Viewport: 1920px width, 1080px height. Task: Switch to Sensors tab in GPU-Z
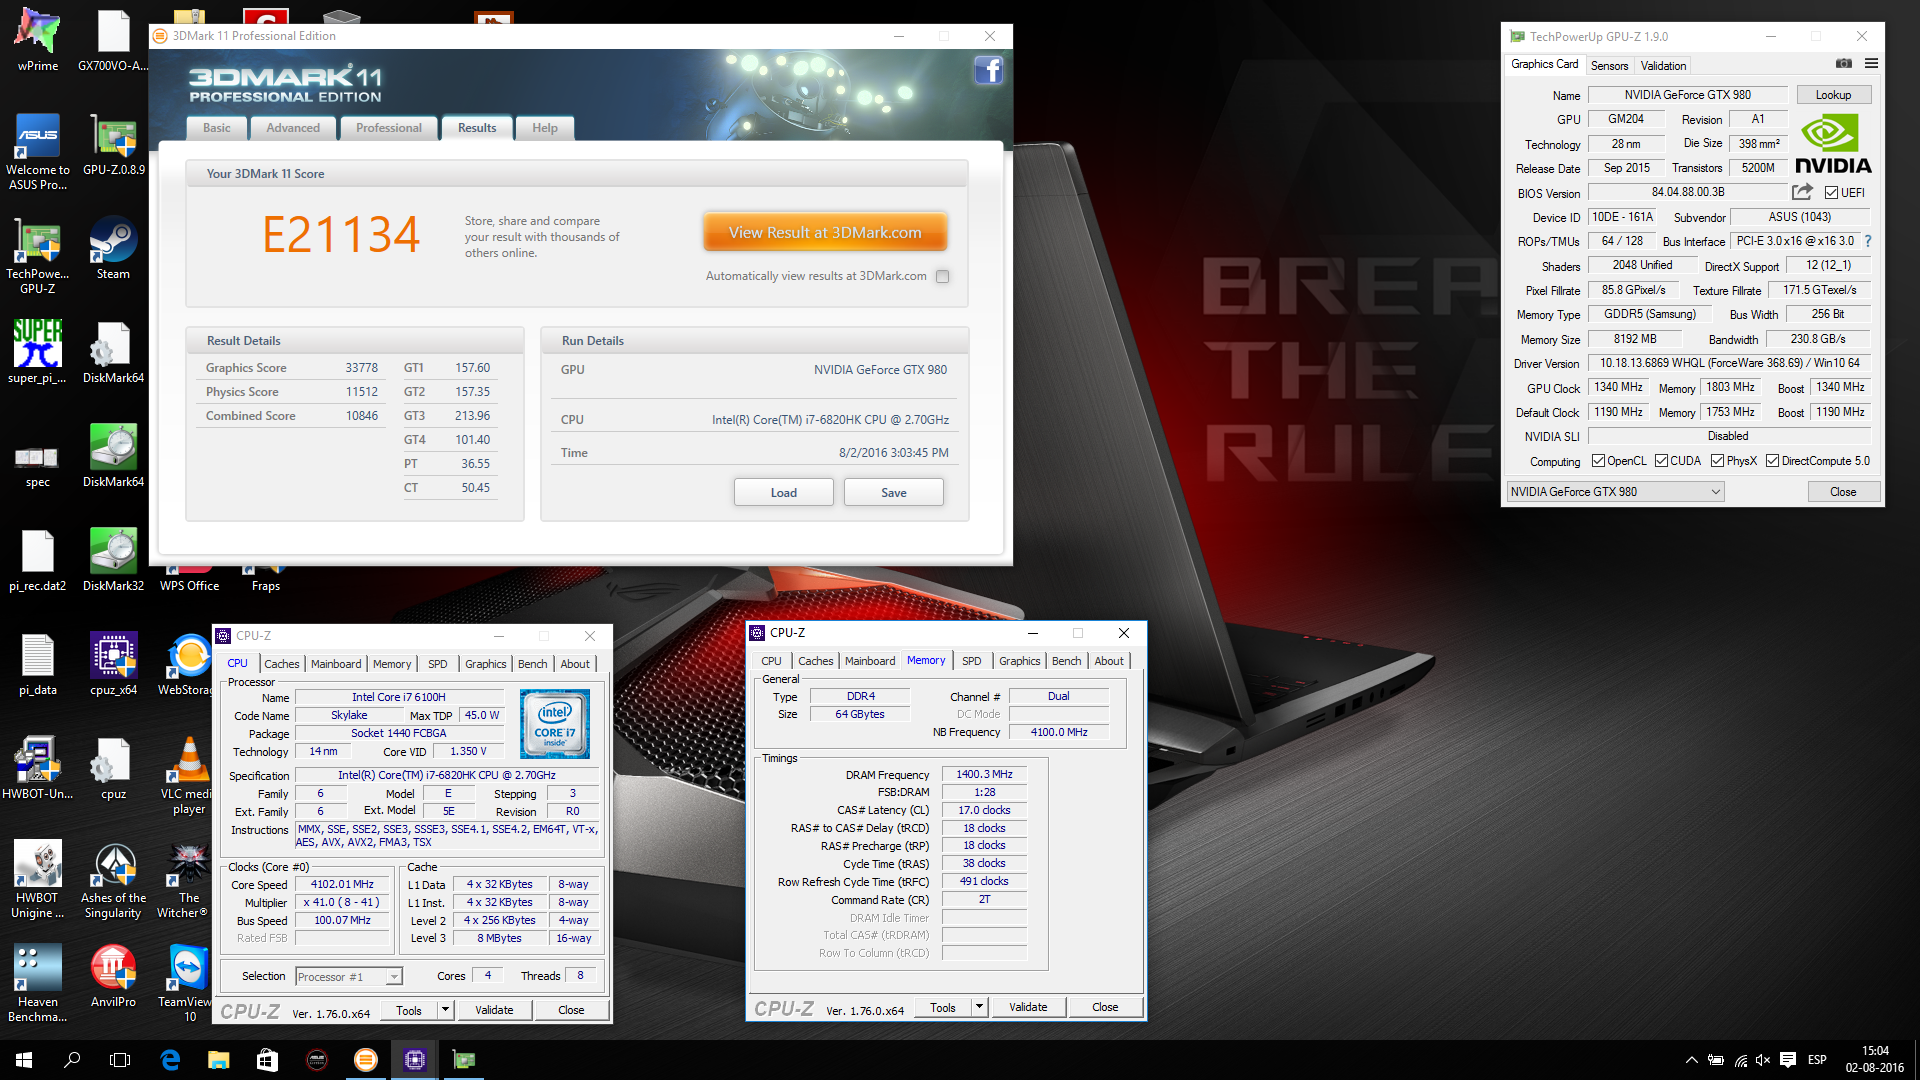[x=1609, y=66]
